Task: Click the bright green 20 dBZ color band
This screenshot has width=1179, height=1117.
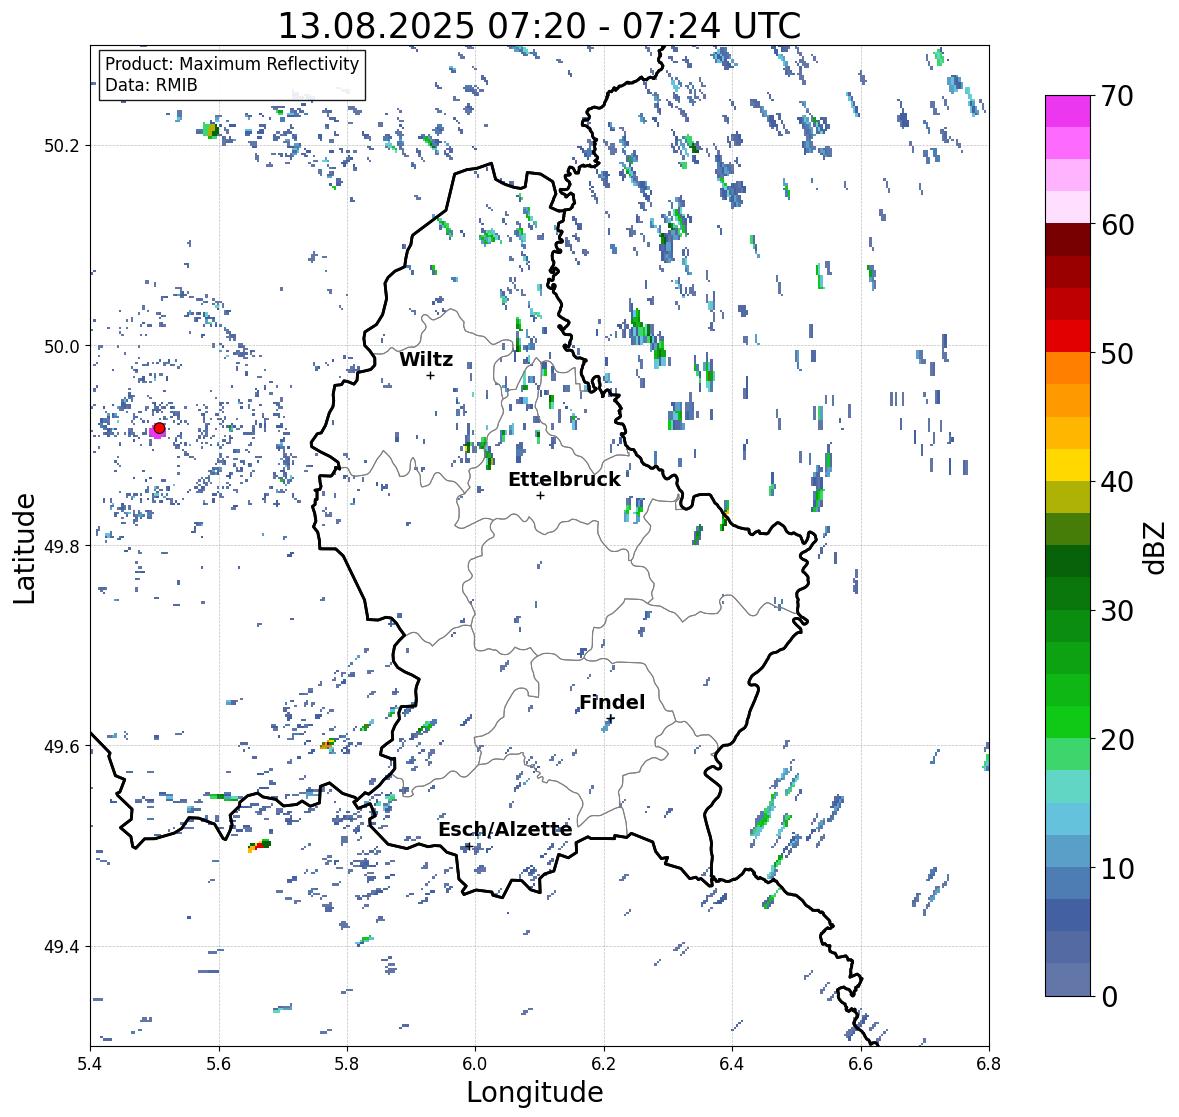Action: [x=1068, y=722]
